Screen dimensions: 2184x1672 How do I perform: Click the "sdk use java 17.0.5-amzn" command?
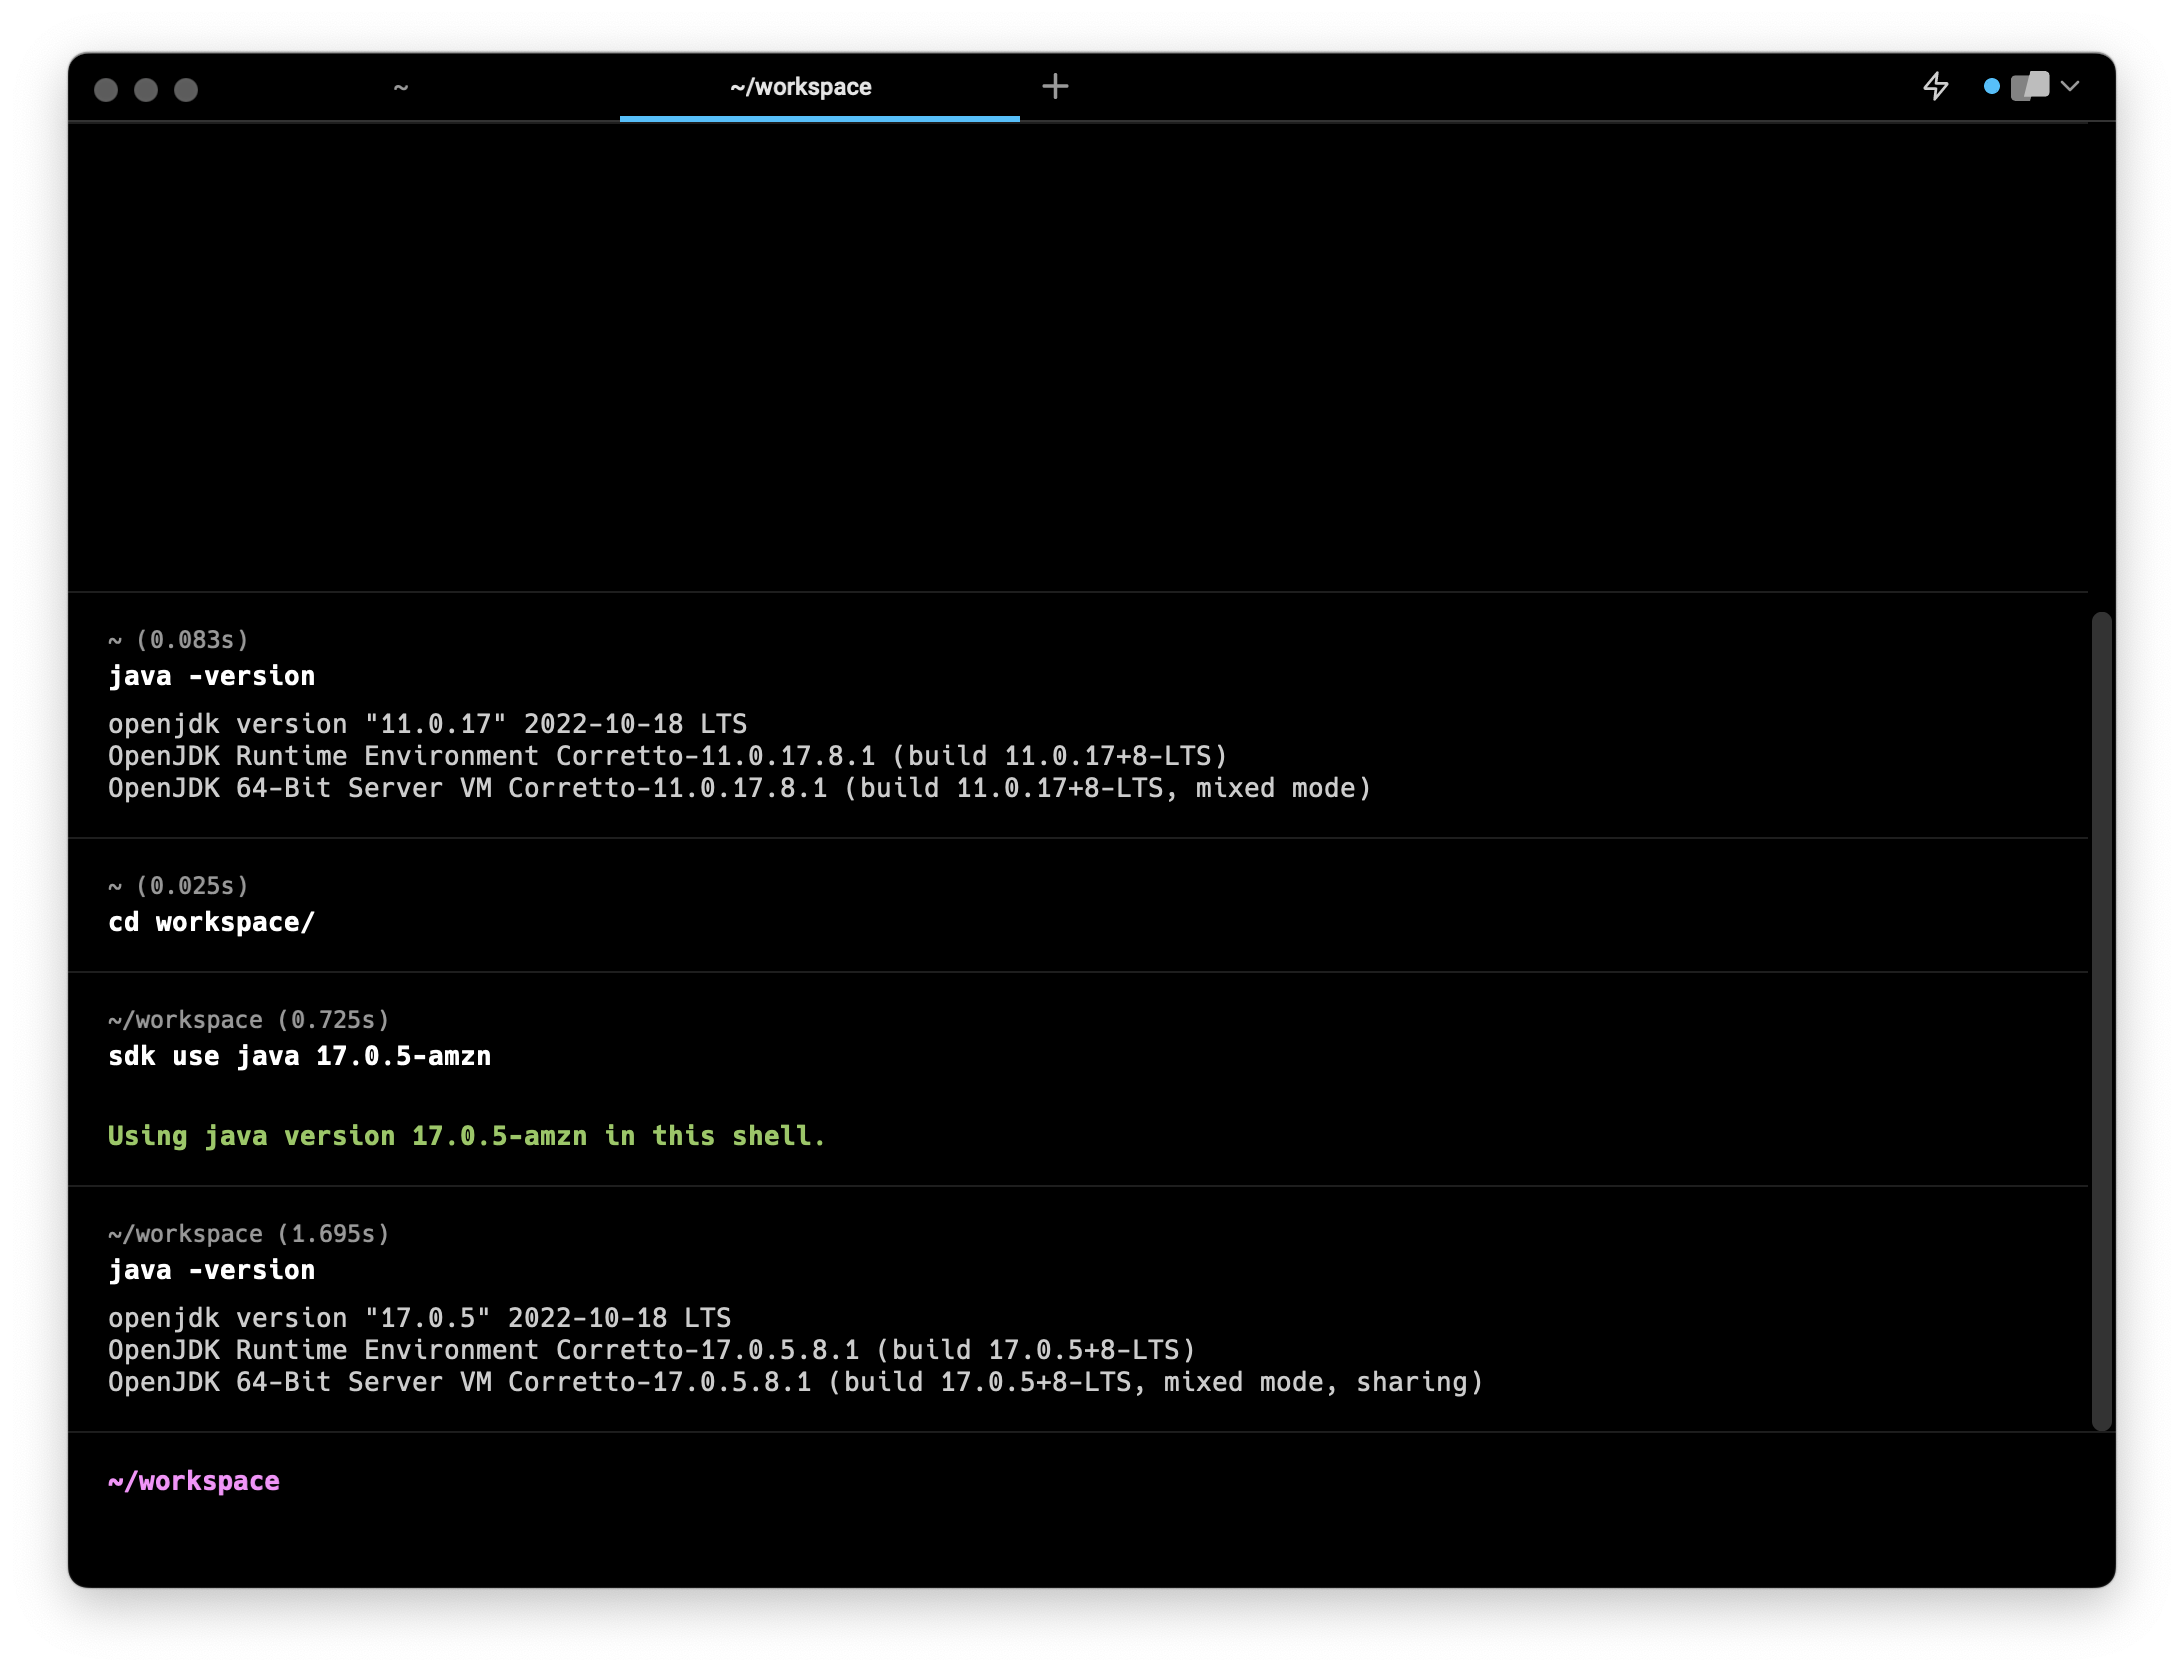coord(300,1057)
